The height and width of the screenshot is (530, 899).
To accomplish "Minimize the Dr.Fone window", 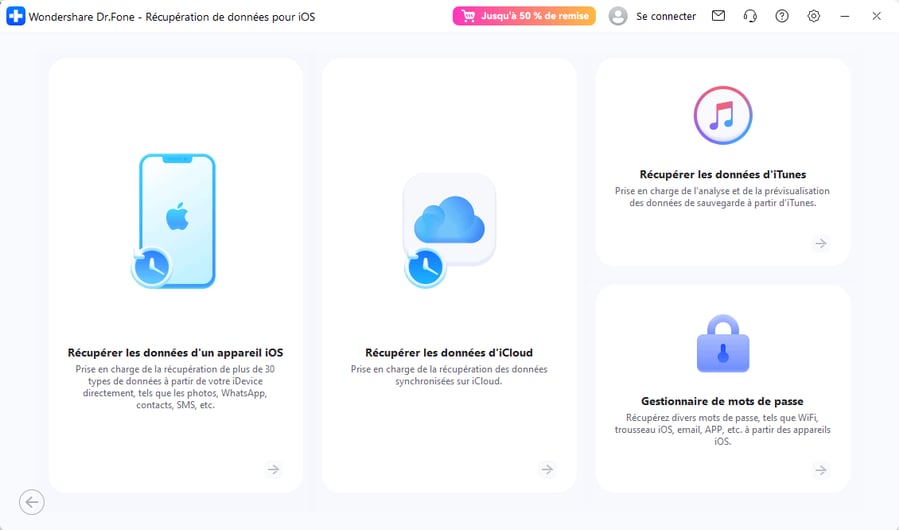I will click(x=845, y=16).
